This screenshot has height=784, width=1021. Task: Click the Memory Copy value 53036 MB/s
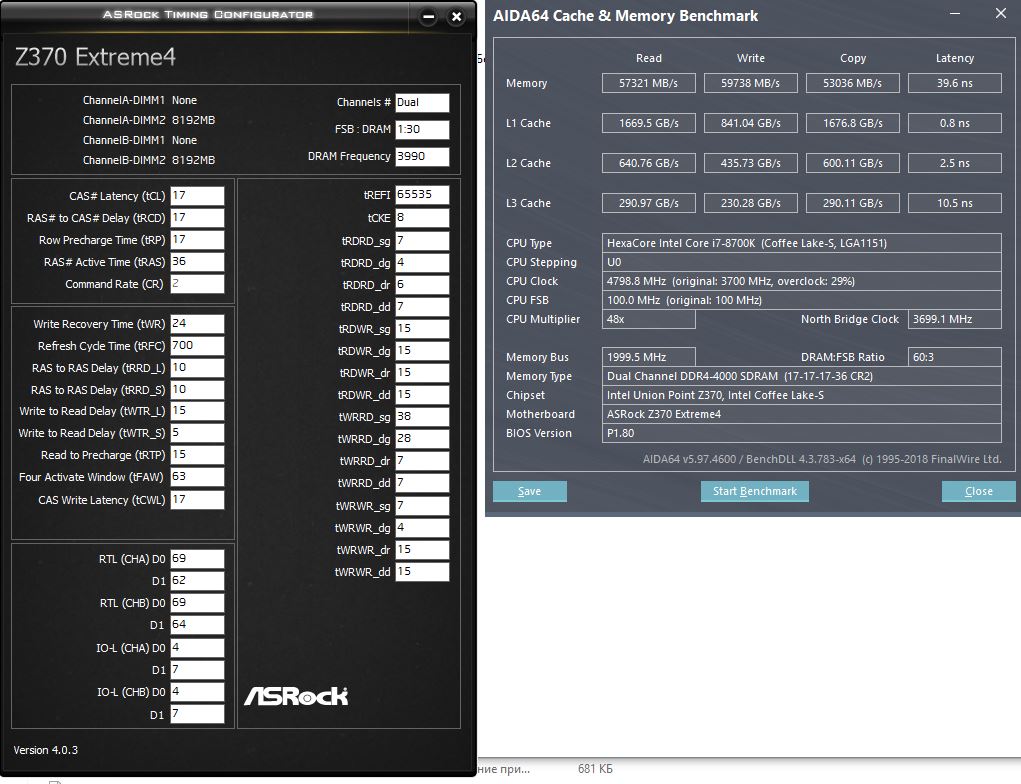click(x=853, y=83)
